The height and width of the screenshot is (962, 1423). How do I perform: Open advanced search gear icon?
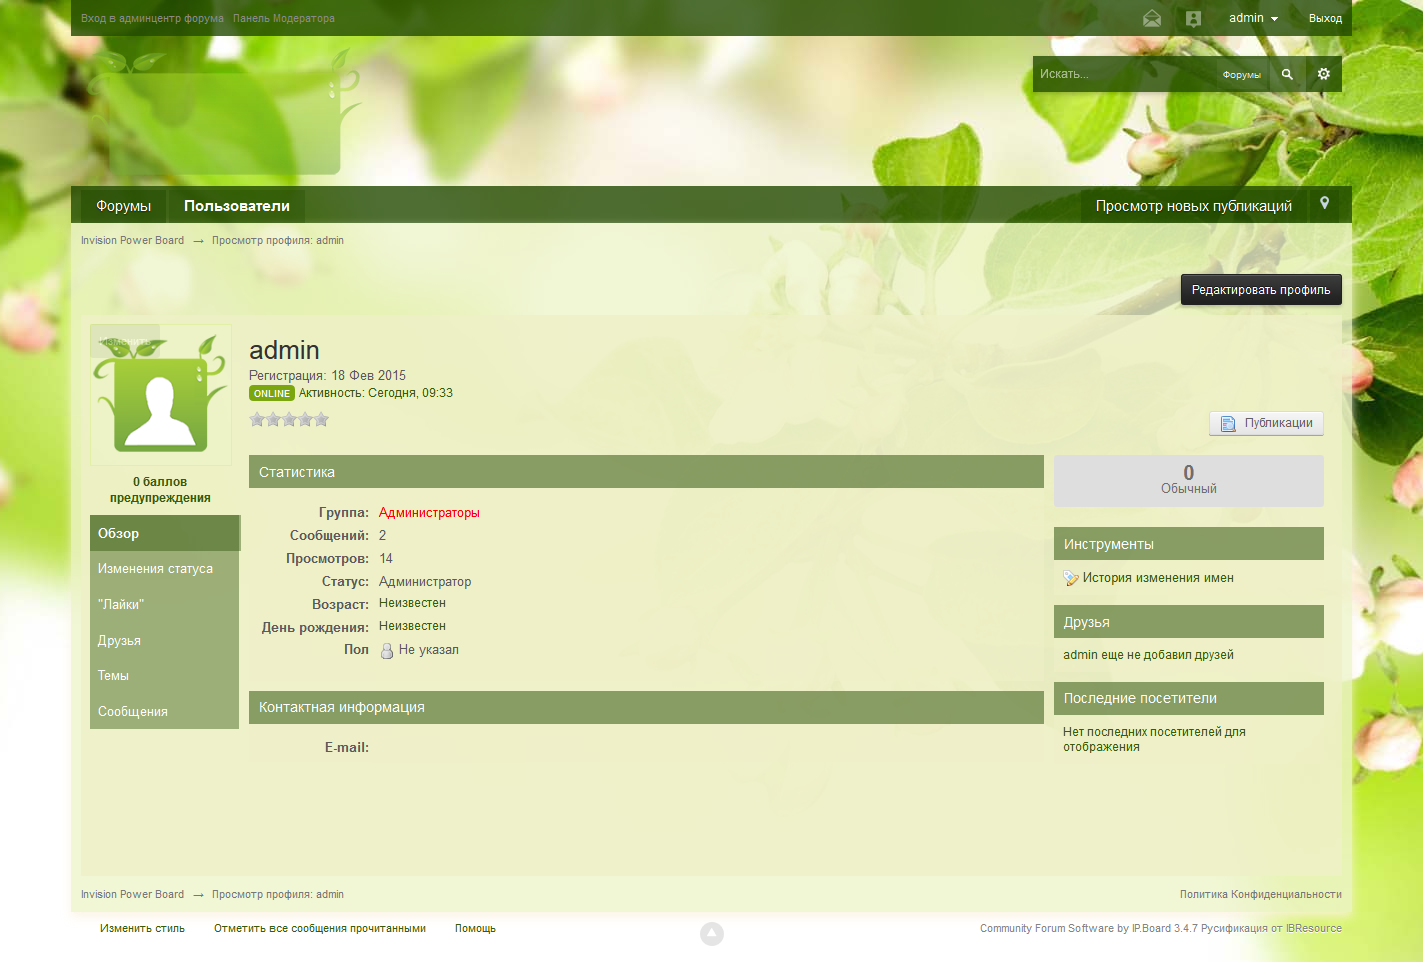coord(1323,74)
